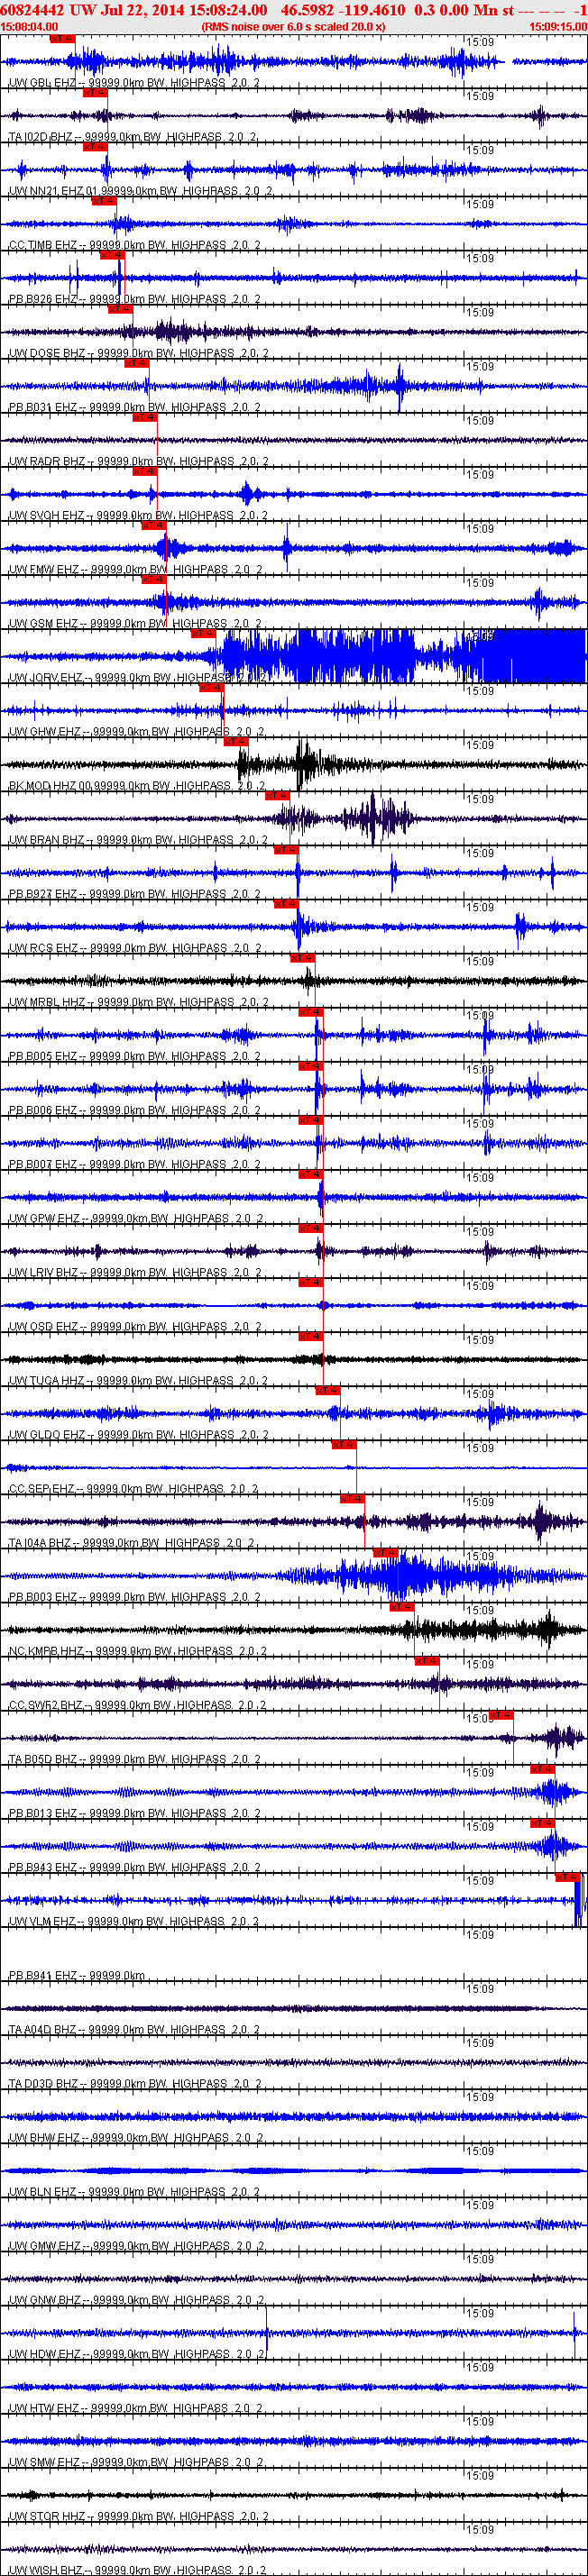This screenshot has height=2576, width=588.
Task: Click the red pick marker on BK MOD trace
Action: pos(236,740)
